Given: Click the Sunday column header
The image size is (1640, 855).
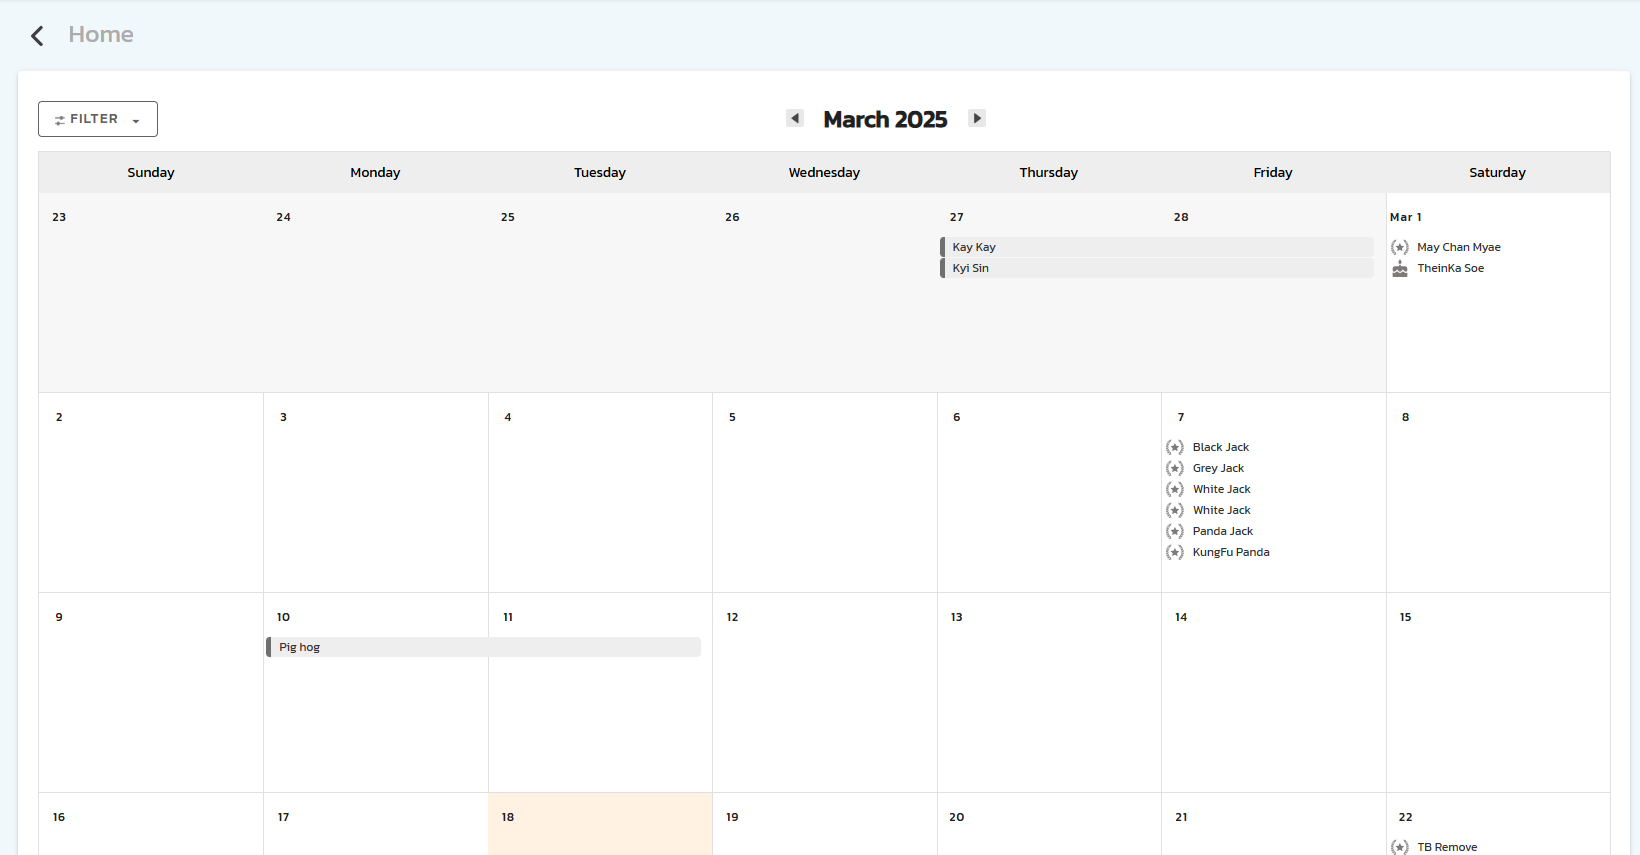Looking at the screenshot, I should [x=151, y=172].
